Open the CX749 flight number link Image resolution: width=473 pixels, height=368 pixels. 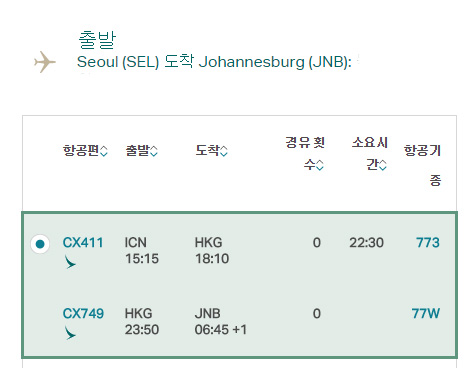click(83, 313)
